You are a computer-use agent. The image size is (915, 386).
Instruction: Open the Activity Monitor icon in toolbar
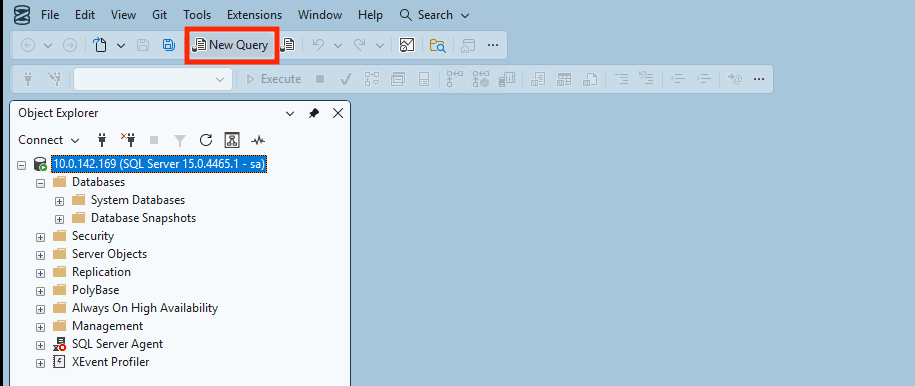407,46
